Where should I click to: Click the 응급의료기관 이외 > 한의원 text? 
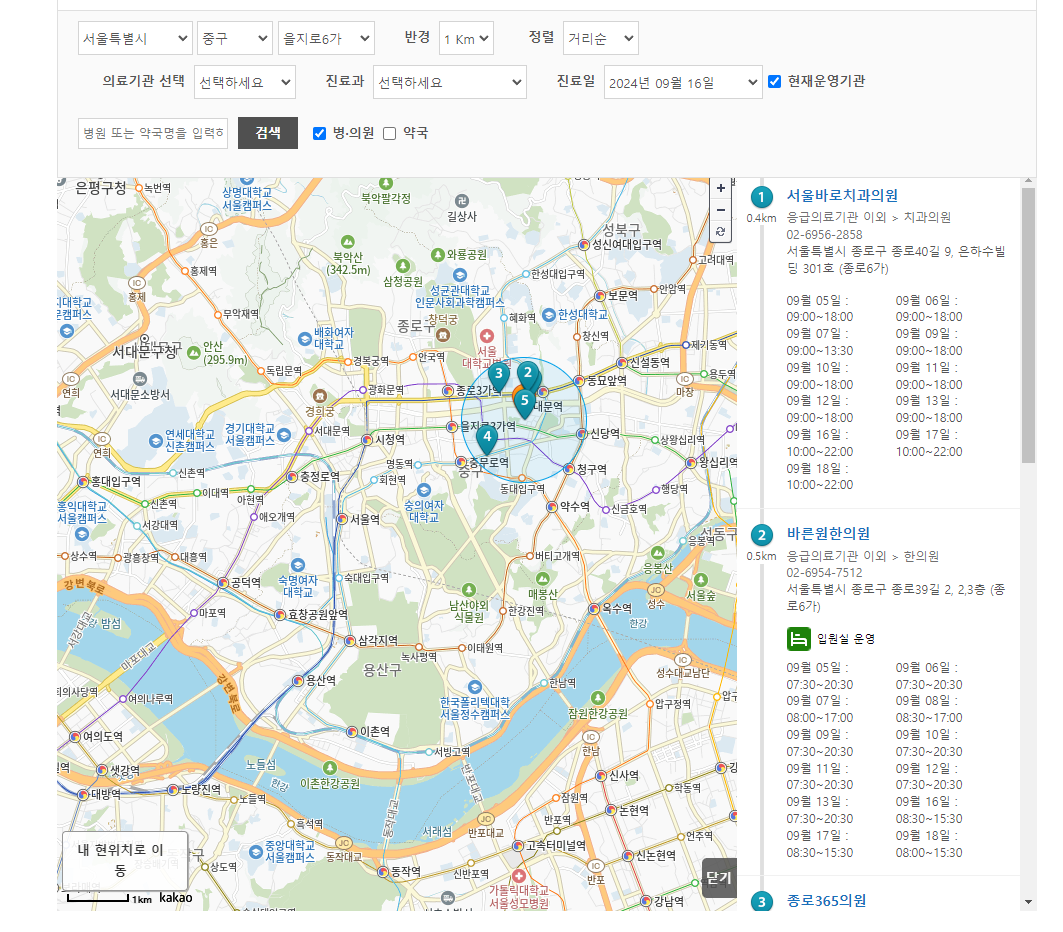tap(862, 556)
